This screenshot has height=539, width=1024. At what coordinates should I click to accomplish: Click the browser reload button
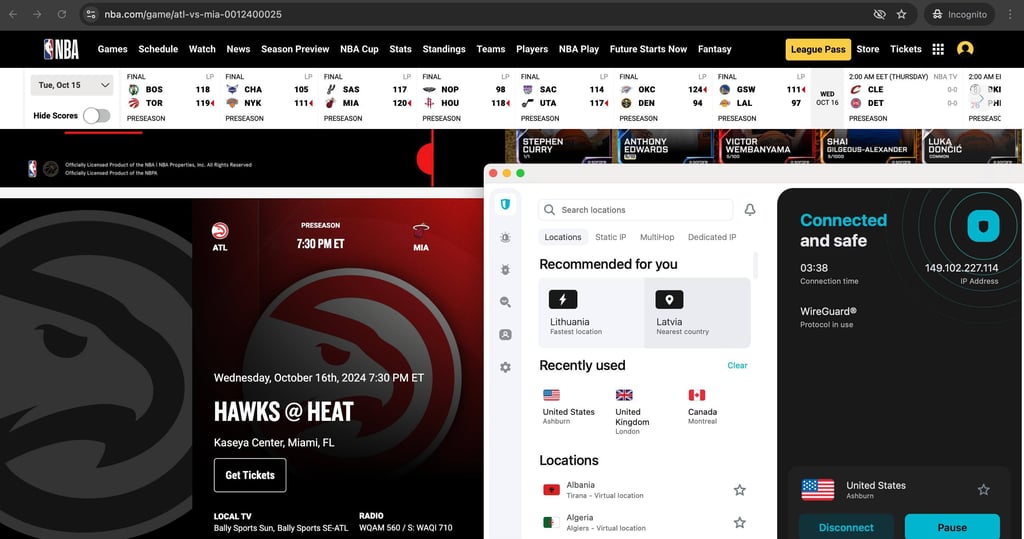click(61, 14)
